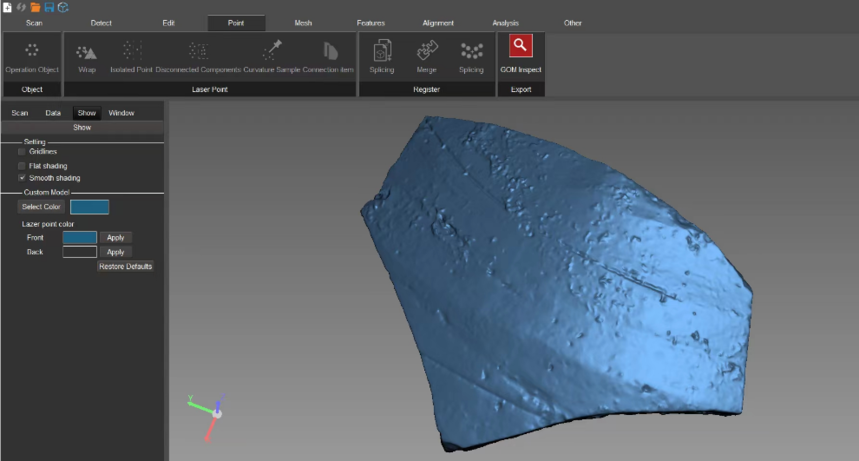Click the Export group label
The image size is (859, 461).
(x=521, y=89)
